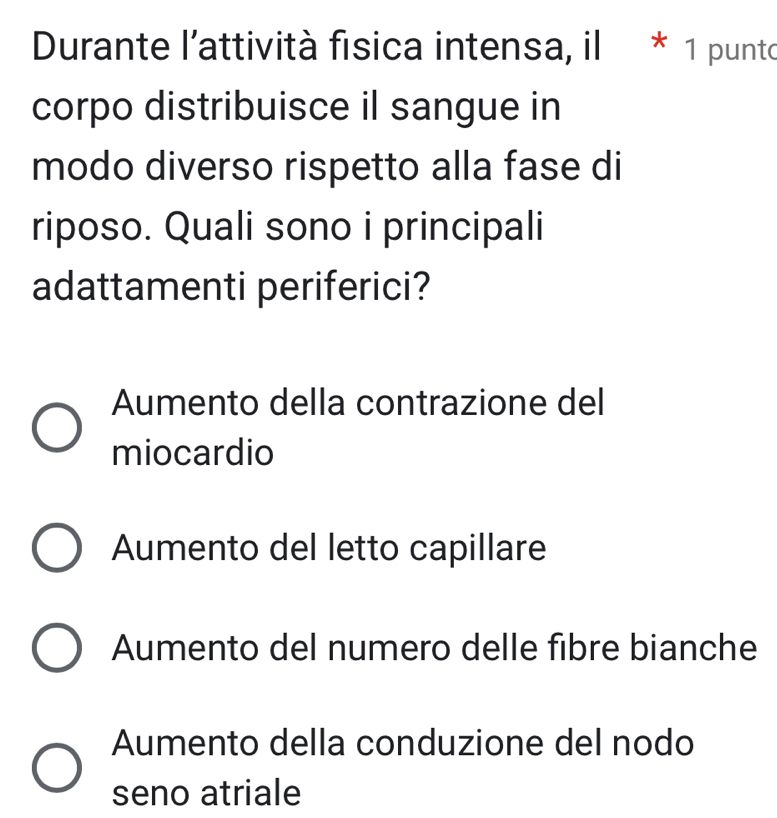
Task: Select the radio button for "Aumento della contrazione del miocardio"
Action: pos(57,429)
